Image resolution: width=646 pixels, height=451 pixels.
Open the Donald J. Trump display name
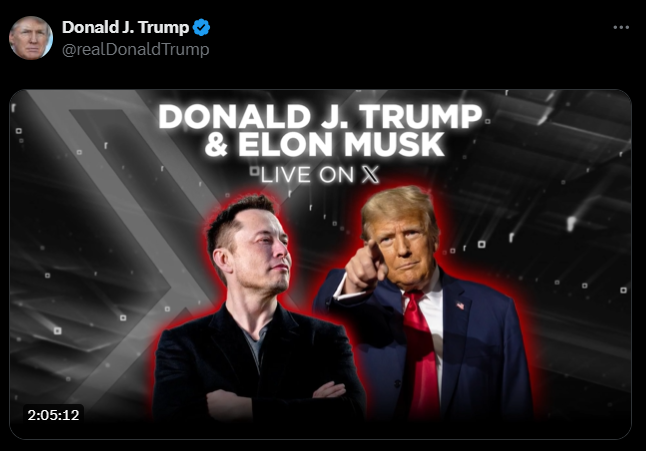point(125,27)
